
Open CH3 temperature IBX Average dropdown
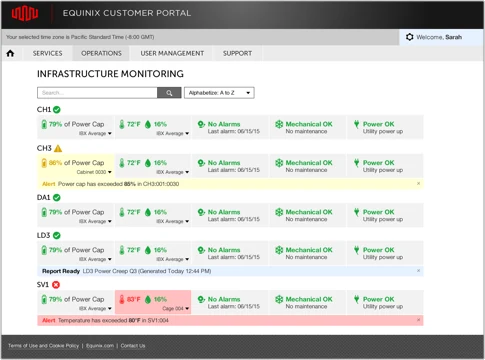[x=173, y=172]
